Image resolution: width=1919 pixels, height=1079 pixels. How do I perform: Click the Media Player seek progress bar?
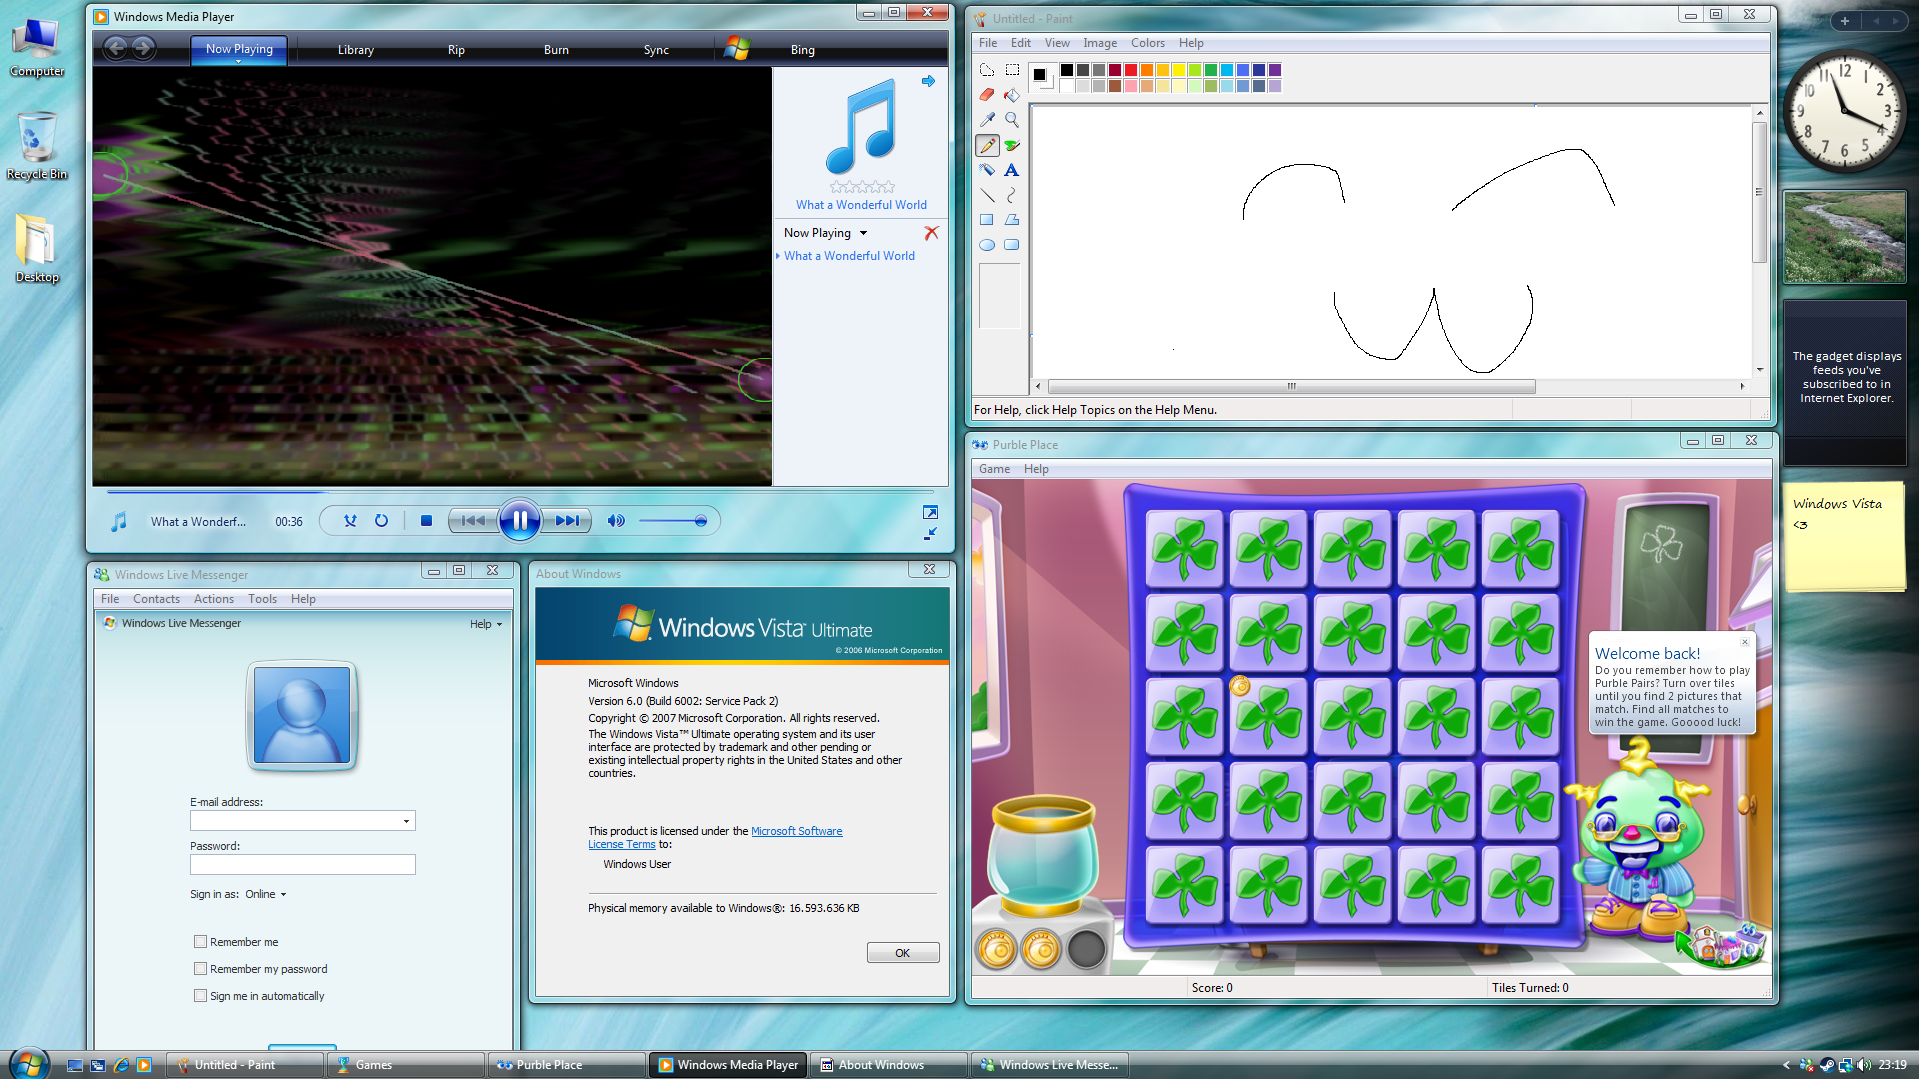click(x=520, y=492)
